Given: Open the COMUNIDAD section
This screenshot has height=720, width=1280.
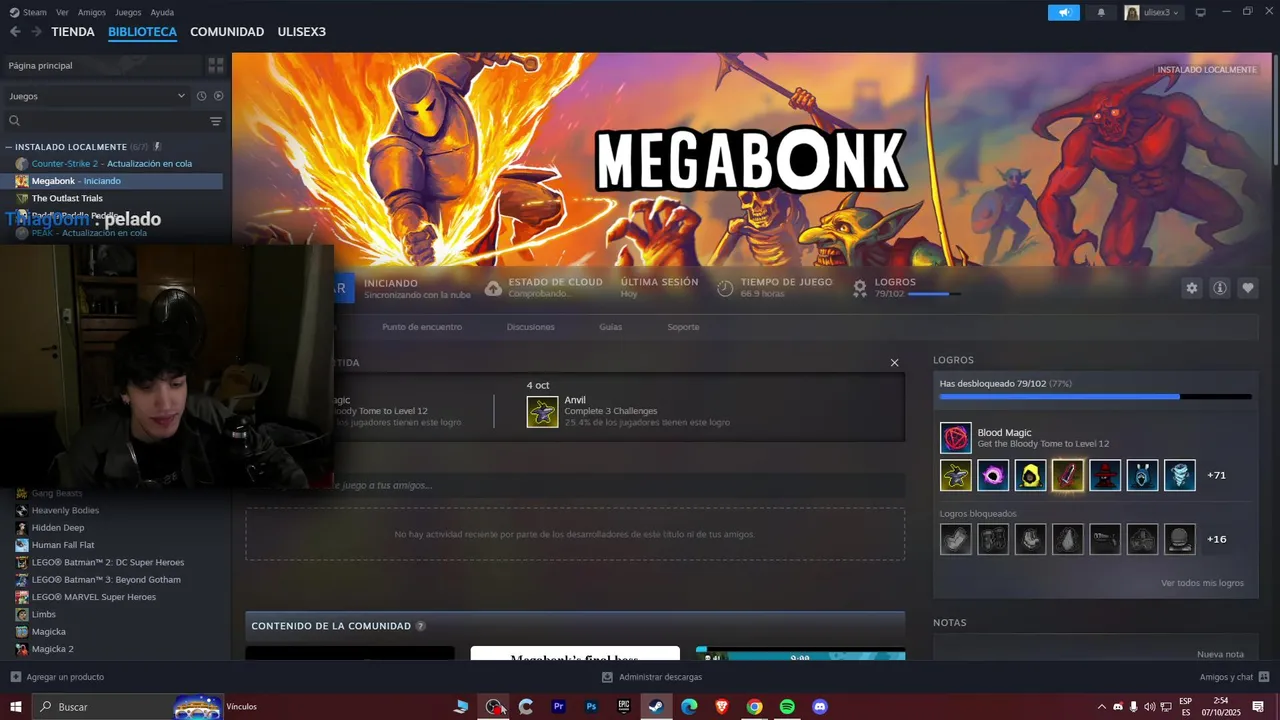Looking at the screenshot, I should tap(227, 32).
